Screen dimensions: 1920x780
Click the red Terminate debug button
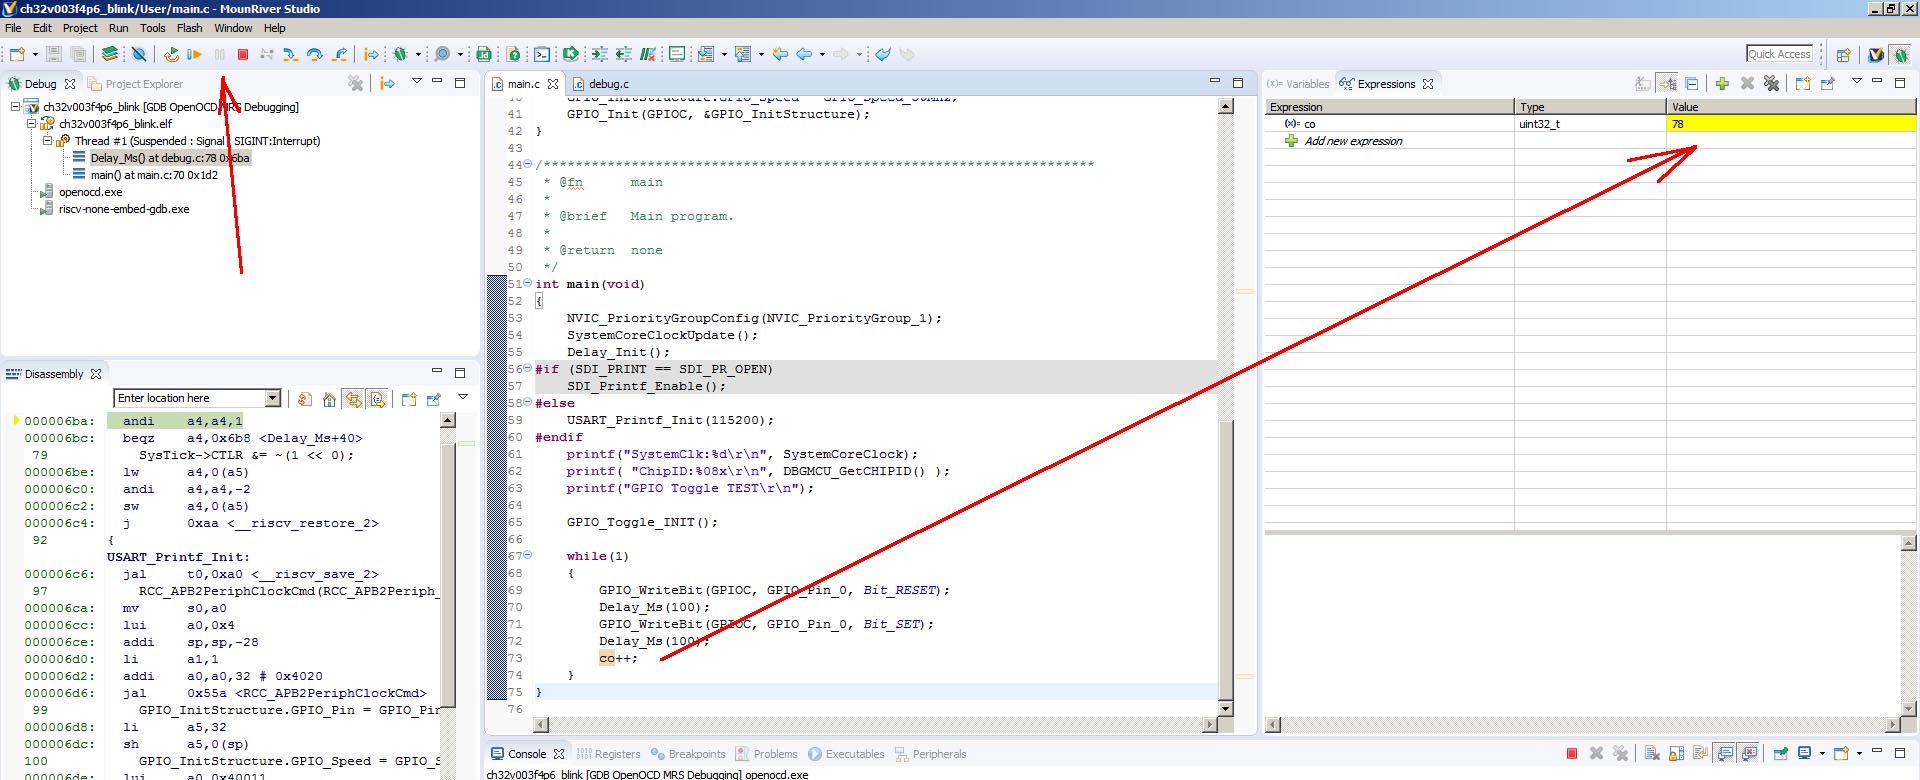243,54
